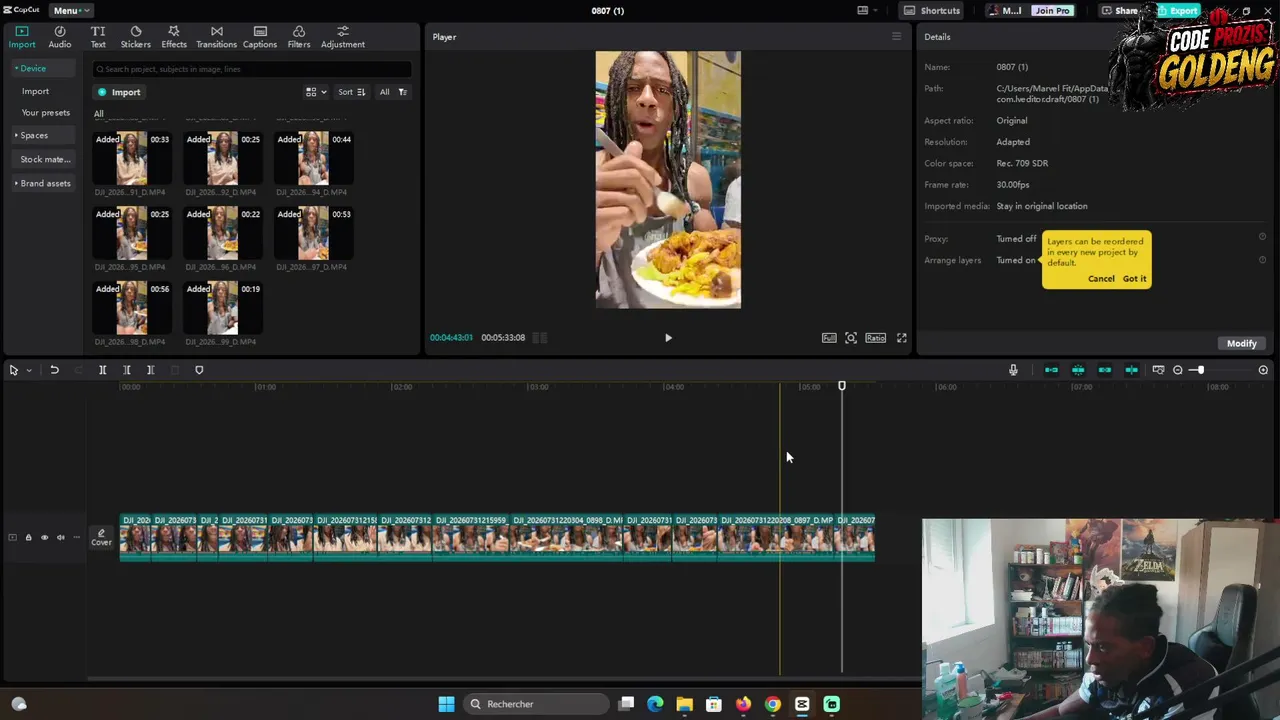Open the Adjustment tab
The height and width of the screenshot is (720, 1280).
pos(343,37)
